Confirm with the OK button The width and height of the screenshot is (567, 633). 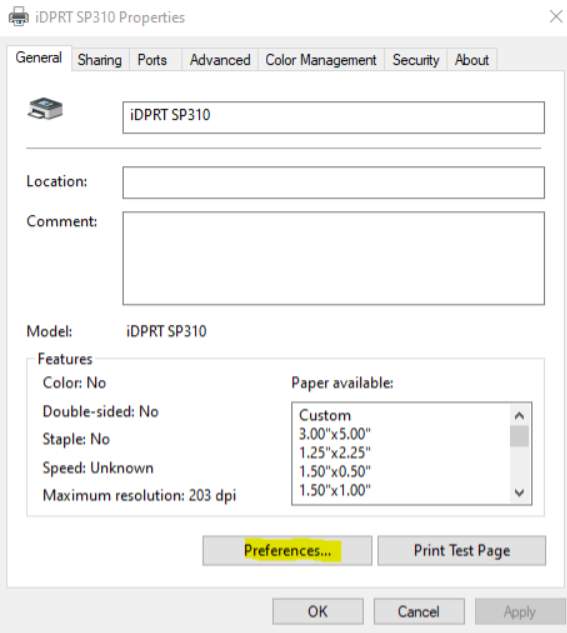(318, 612)
